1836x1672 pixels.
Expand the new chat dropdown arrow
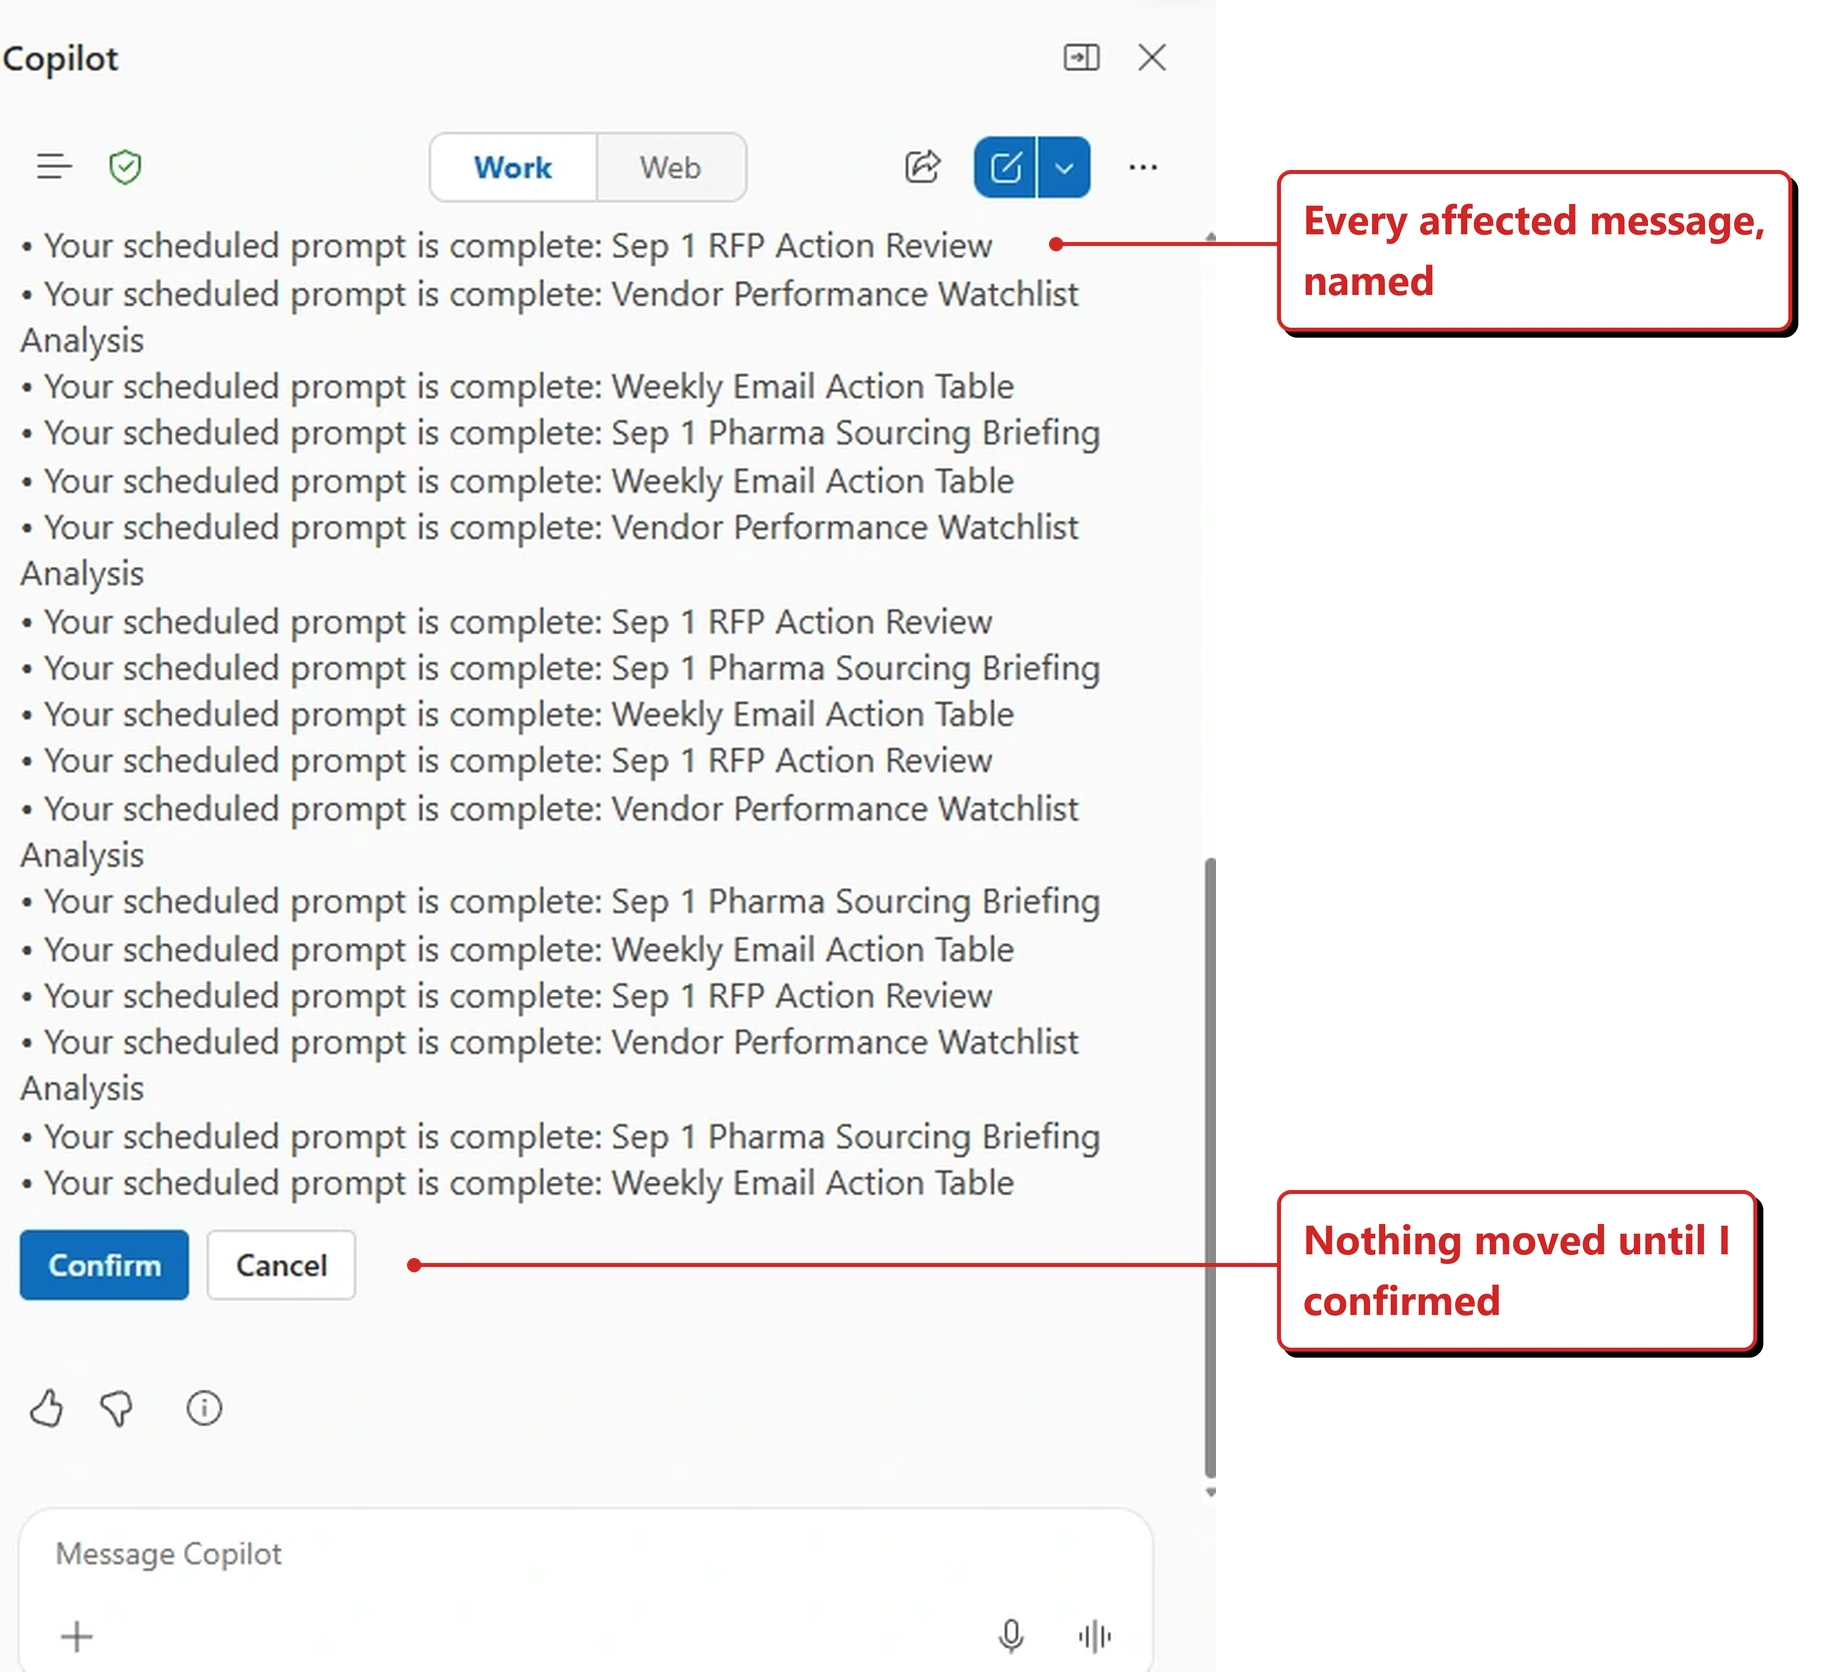click(1064, 167)
